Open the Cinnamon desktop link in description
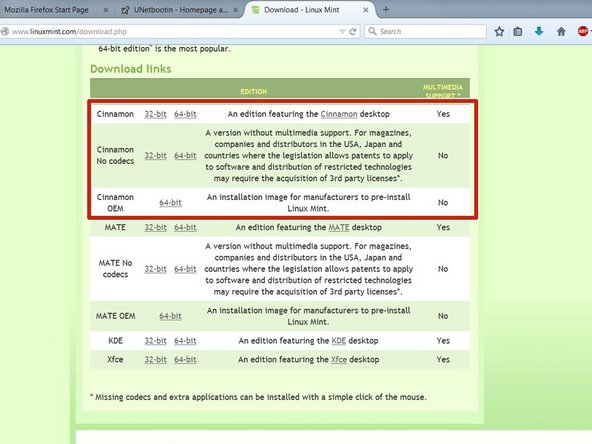 339,114
